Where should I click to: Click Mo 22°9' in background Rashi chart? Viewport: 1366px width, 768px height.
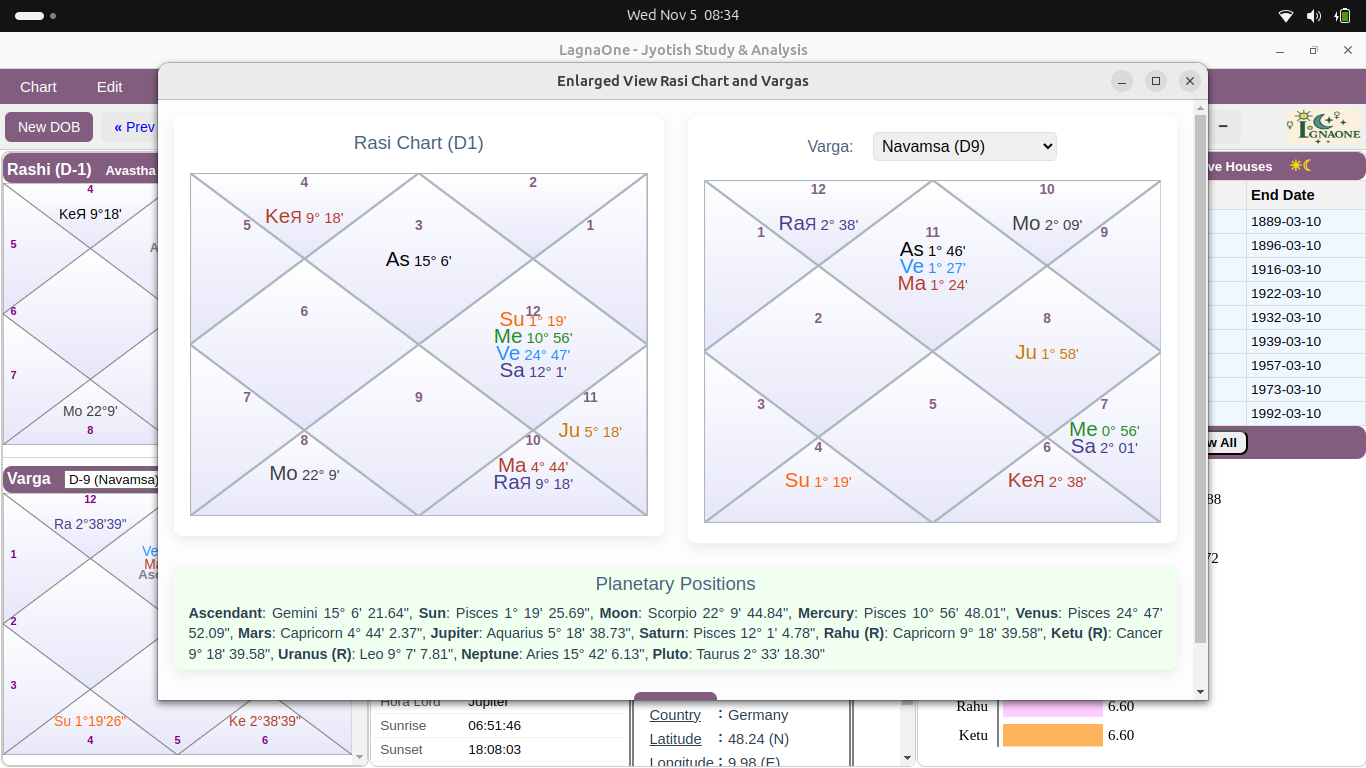[90, 411]
